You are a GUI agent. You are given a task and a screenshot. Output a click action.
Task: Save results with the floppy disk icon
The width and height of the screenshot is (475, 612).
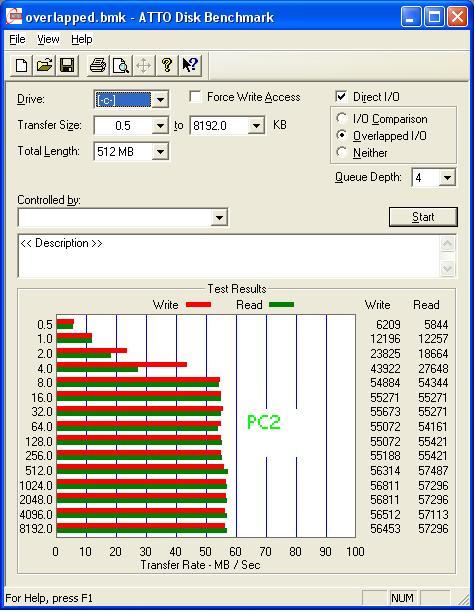coord(67,65)
